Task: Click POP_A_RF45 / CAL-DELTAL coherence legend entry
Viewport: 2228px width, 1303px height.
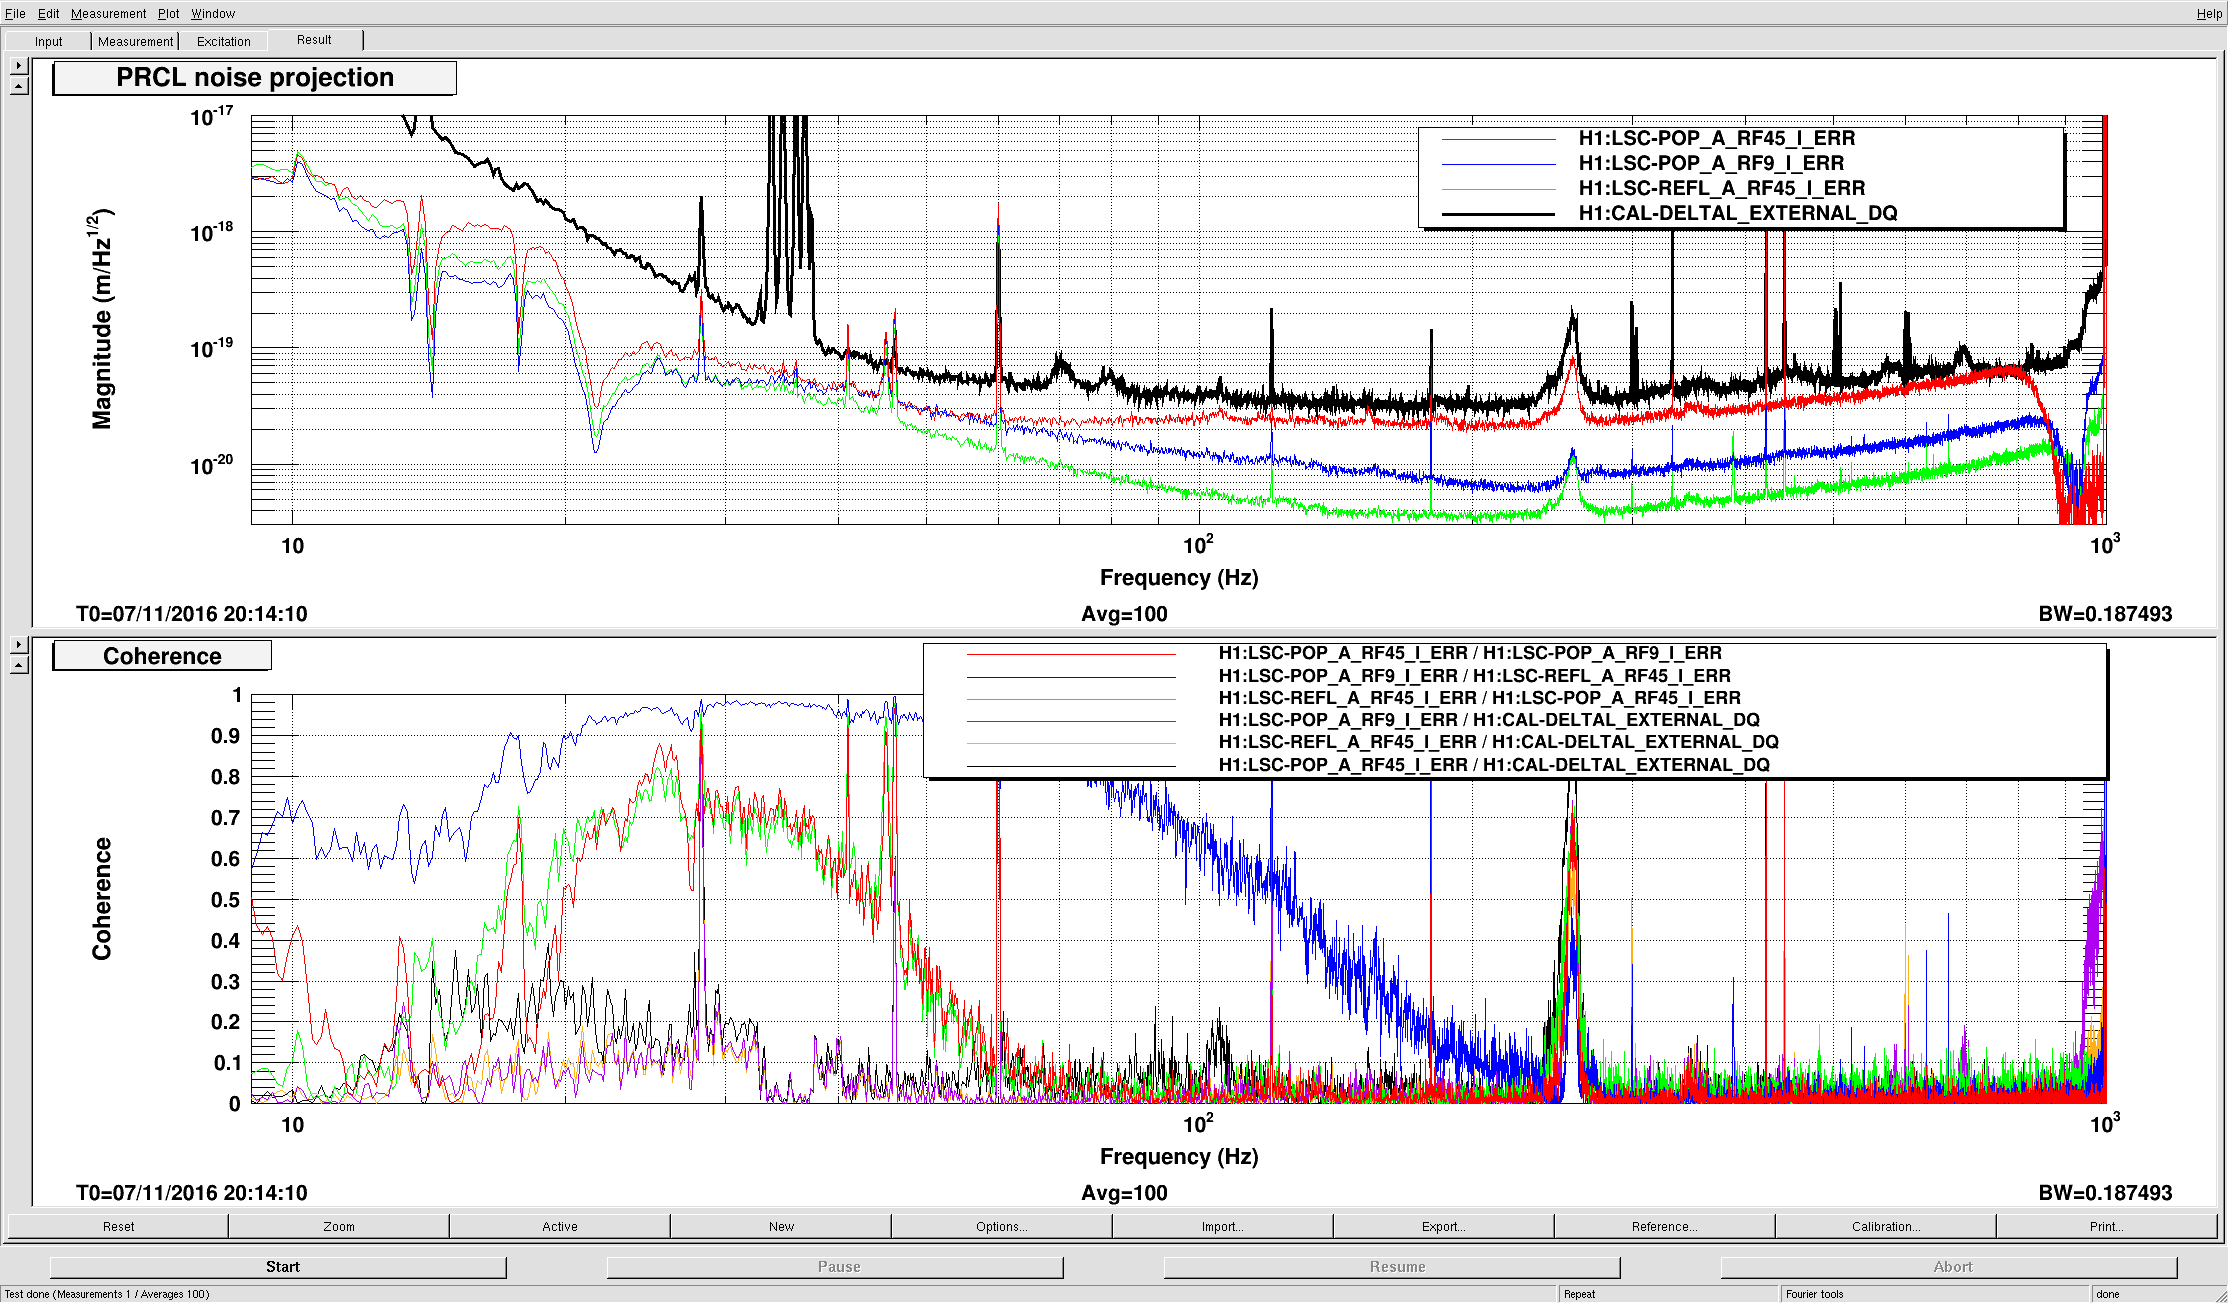Action: 1494,765
